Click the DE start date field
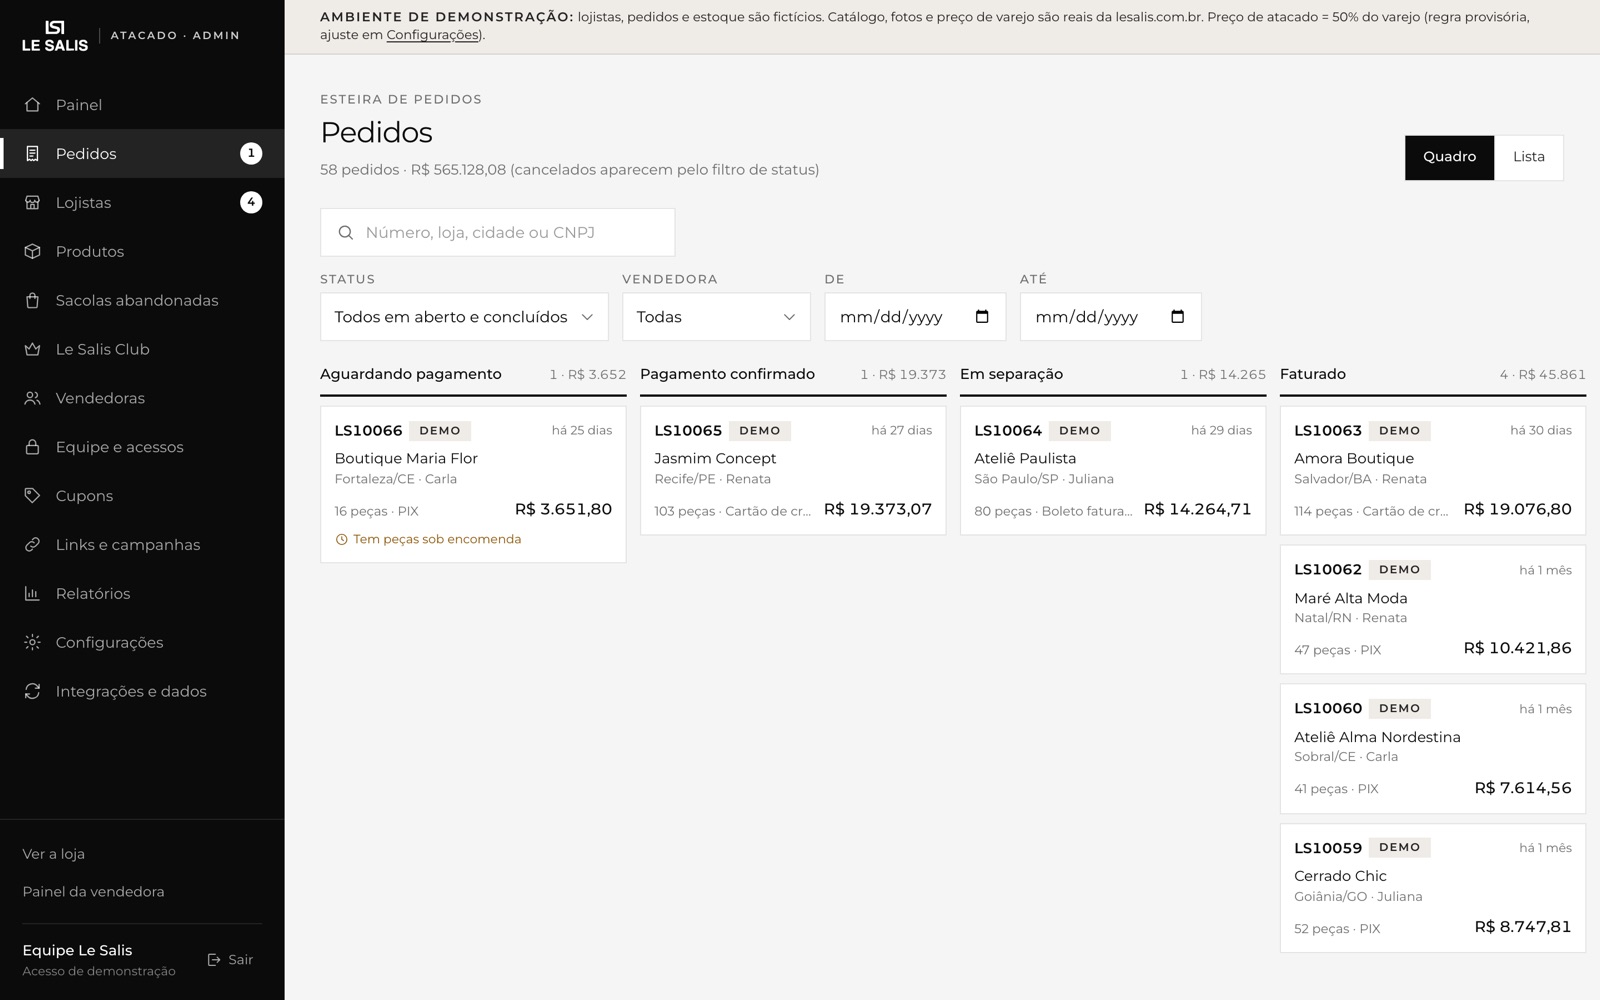The width and height of the screenshot is (1600, 1000). coord(914,317)
